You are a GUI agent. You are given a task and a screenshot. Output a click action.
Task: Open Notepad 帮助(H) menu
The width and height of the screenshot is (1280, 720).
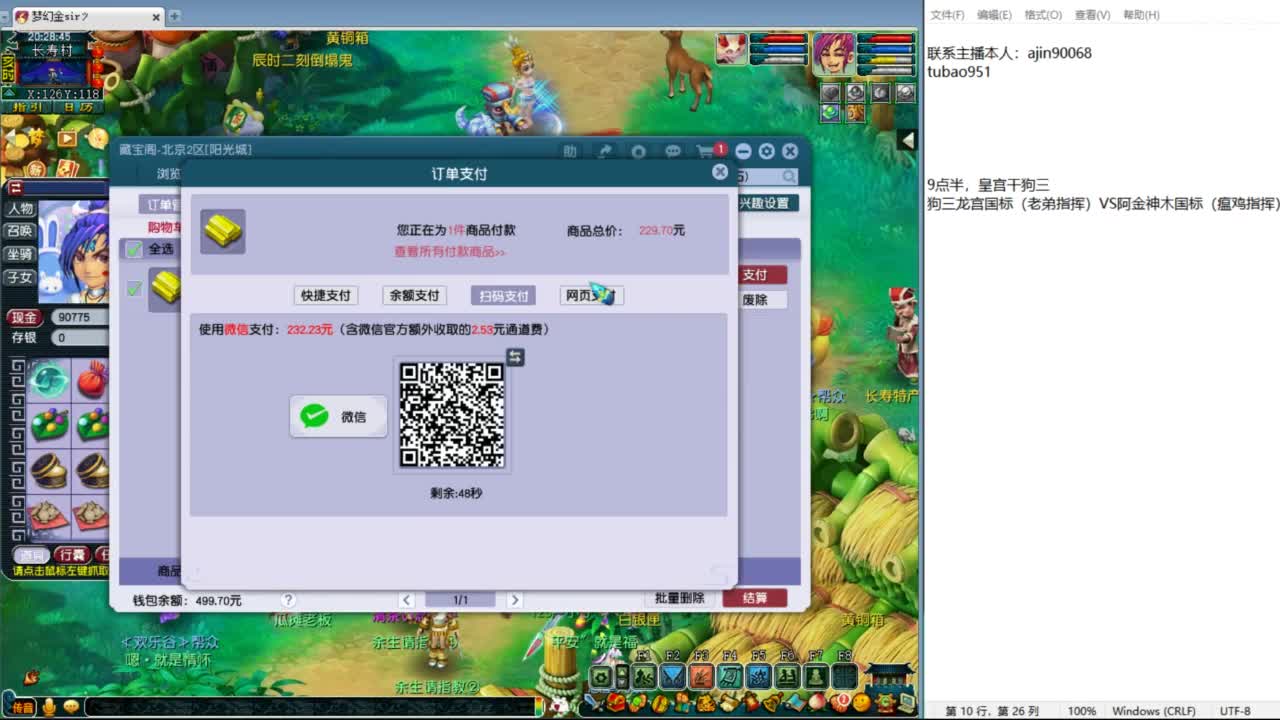(x=1141, y=15)
